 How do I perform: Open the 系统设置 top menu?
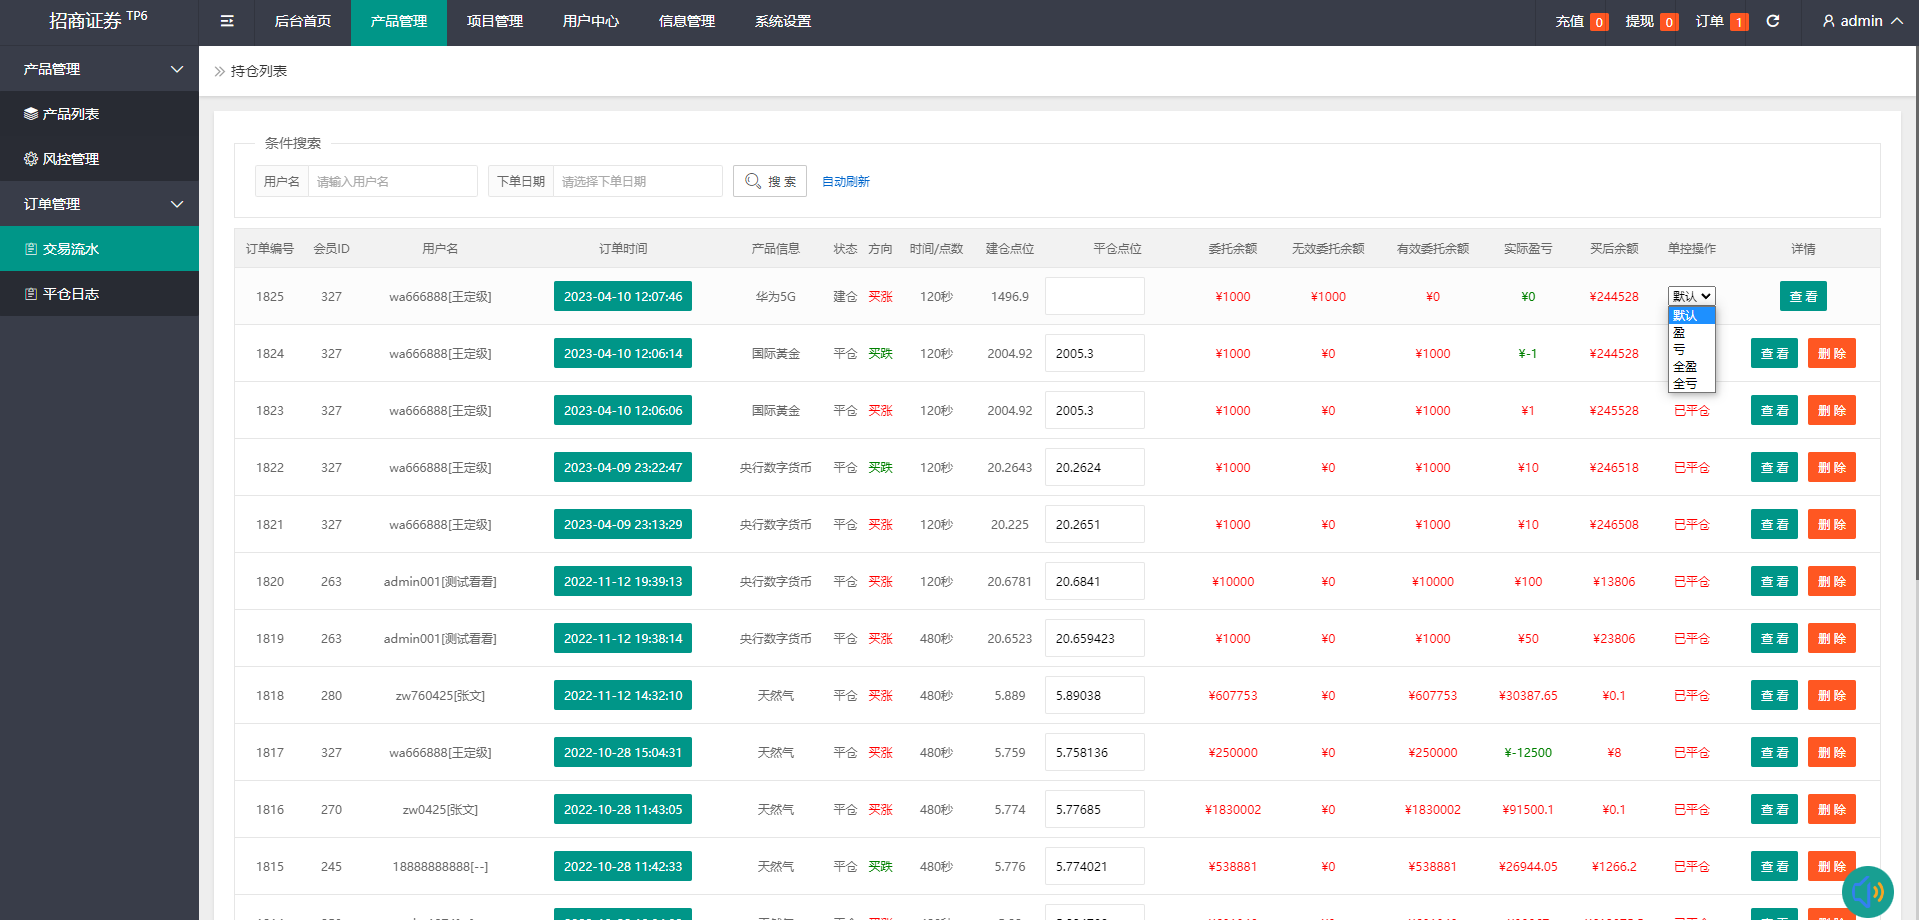(782, 21)
